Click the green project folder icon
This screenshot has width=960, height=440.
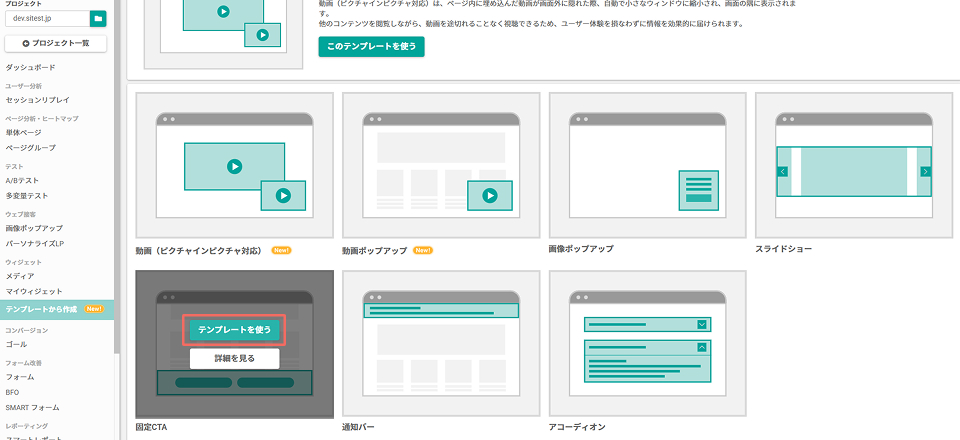coord(98,18)
